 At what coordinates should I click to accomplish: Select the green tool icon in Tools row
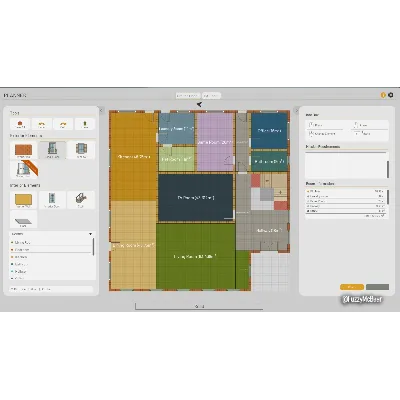tap(85, 124)
